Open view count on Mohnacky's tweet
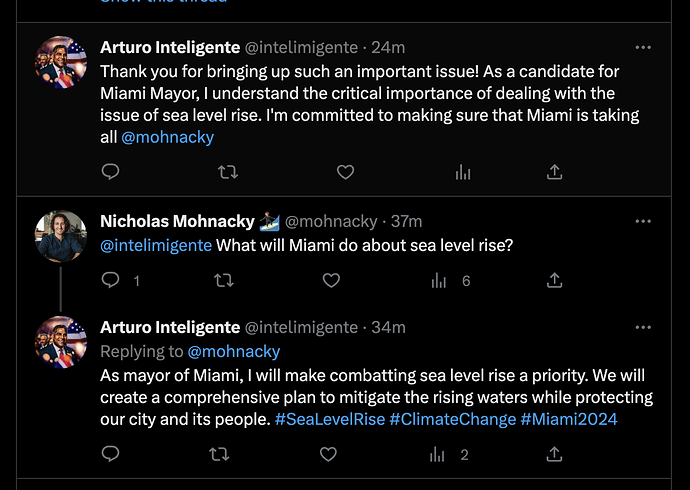 439,281
